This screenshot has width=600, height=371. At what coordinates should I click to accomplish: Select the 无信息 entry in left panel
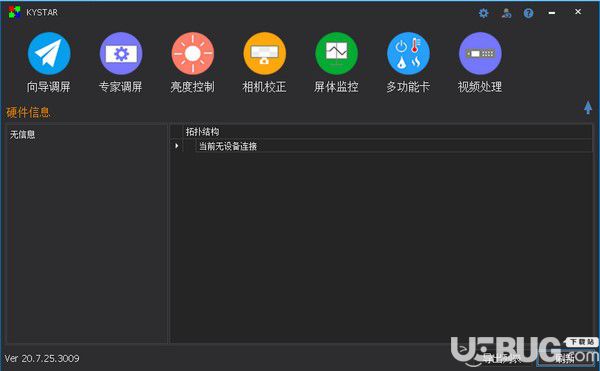tap(22, 134)
